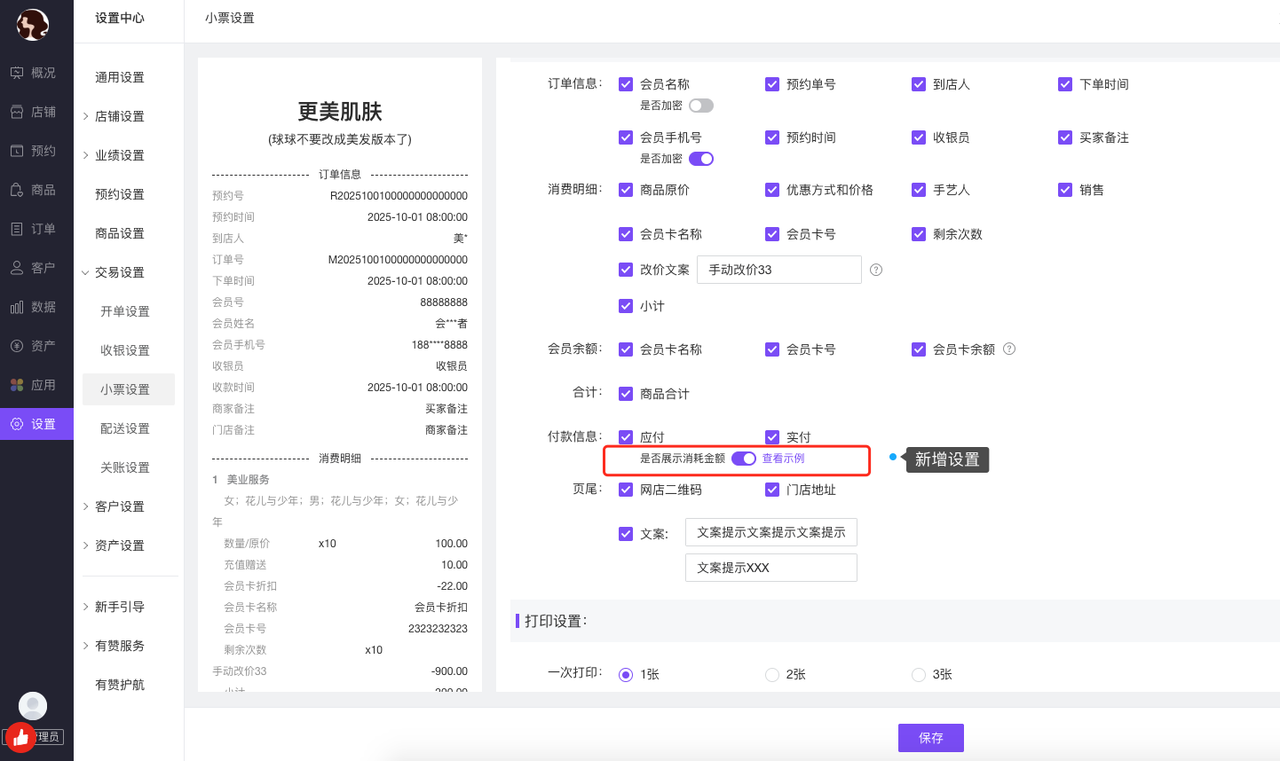Click the help icon beside 改价文案 field
The height and width of the screenshot is (761, 1280).
click(x=876, y=270)
